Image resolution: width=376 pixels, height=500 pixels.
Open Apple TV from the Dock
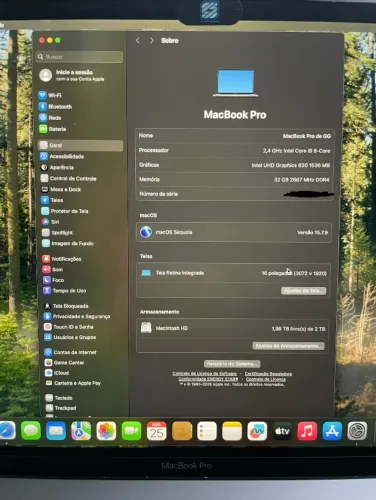pyautogui.click(x=282, y=431)
